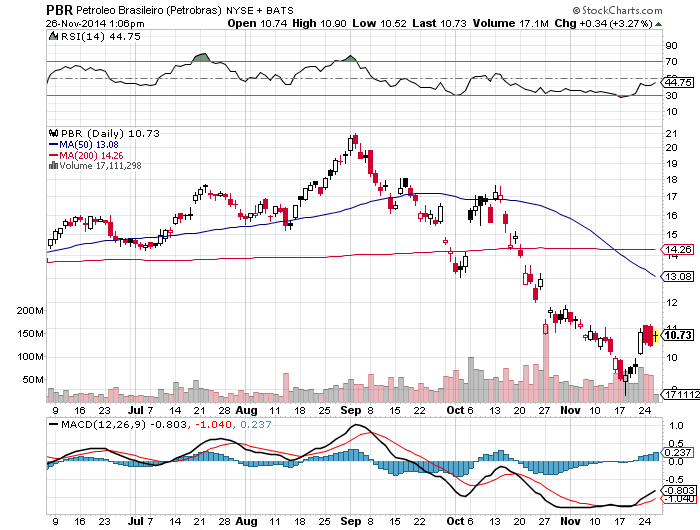This screenshot has width=700, height=530.
Task: Click the Aug label on price chart axis
Action: [x=246, y=410]
